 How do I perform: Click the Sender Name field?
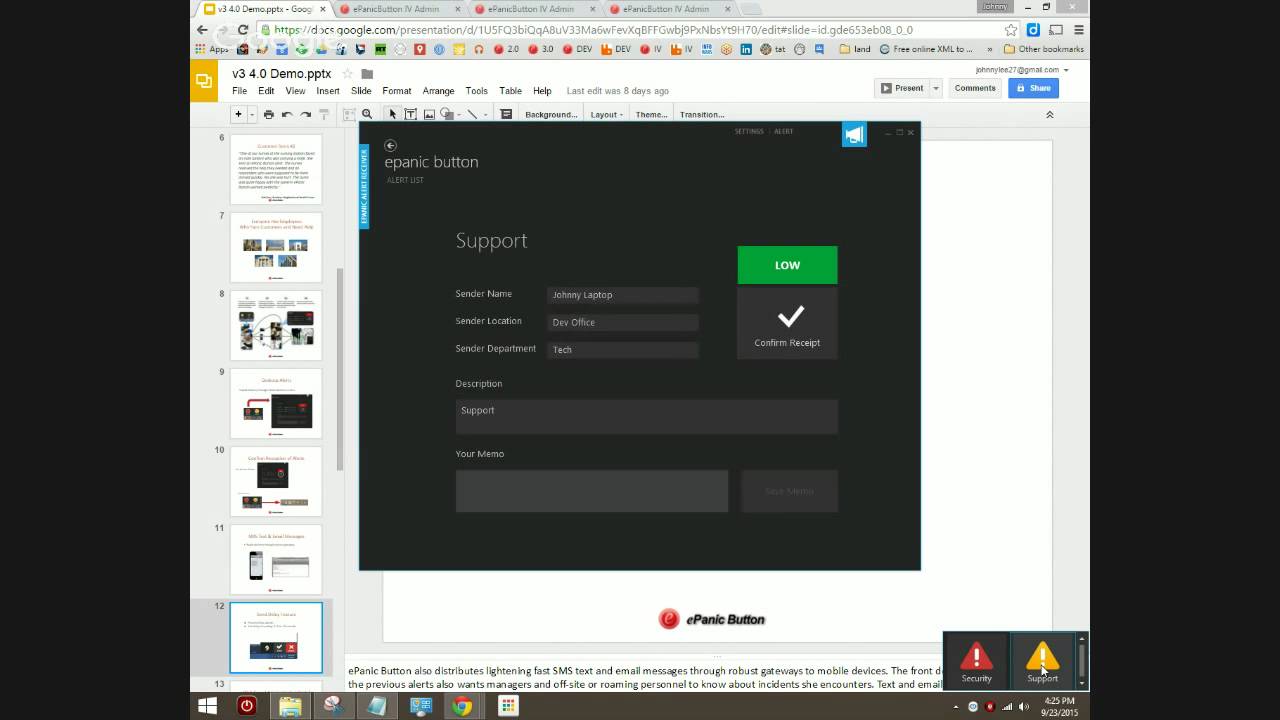(623, 295)
